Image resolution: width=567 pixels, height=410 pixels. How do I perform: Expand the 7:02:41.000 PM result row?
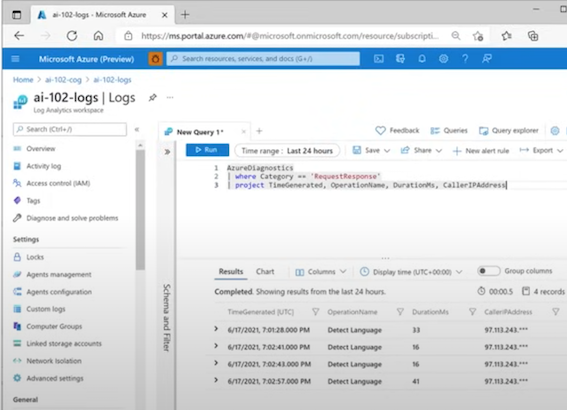coord(216,346)
